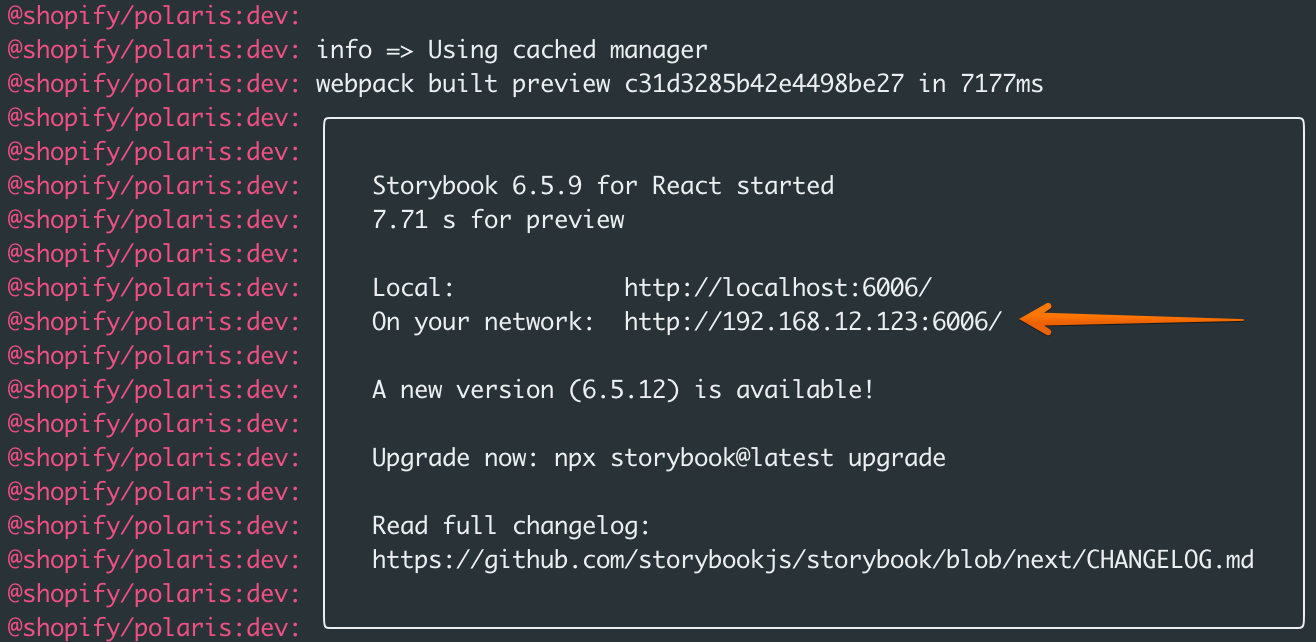Click the "webpack built preview" words

click(456, 84)
